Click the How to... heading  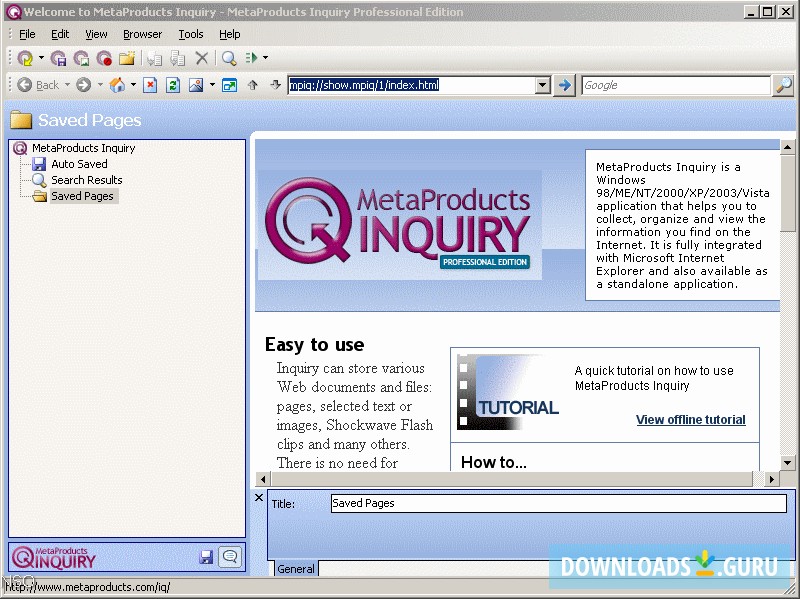(493, 462)
